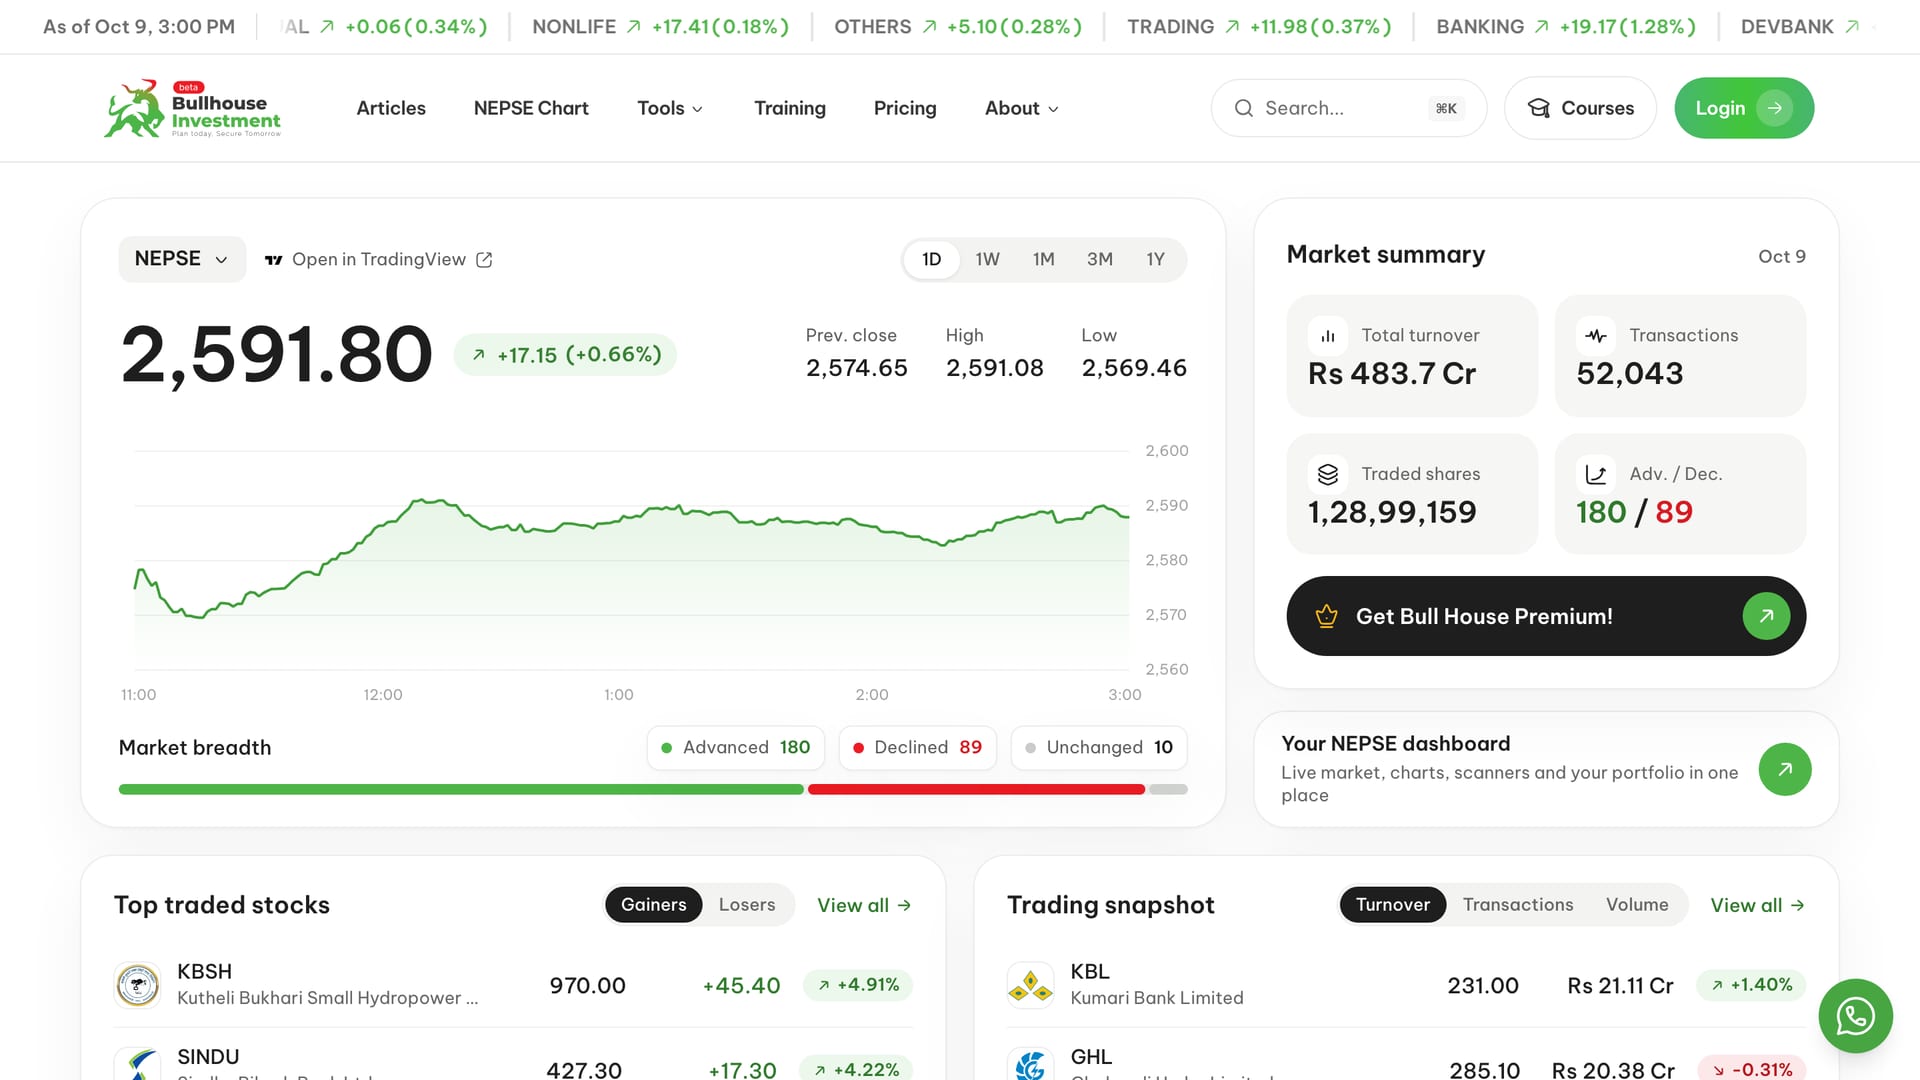Click the search magnifier icon

1243,108
